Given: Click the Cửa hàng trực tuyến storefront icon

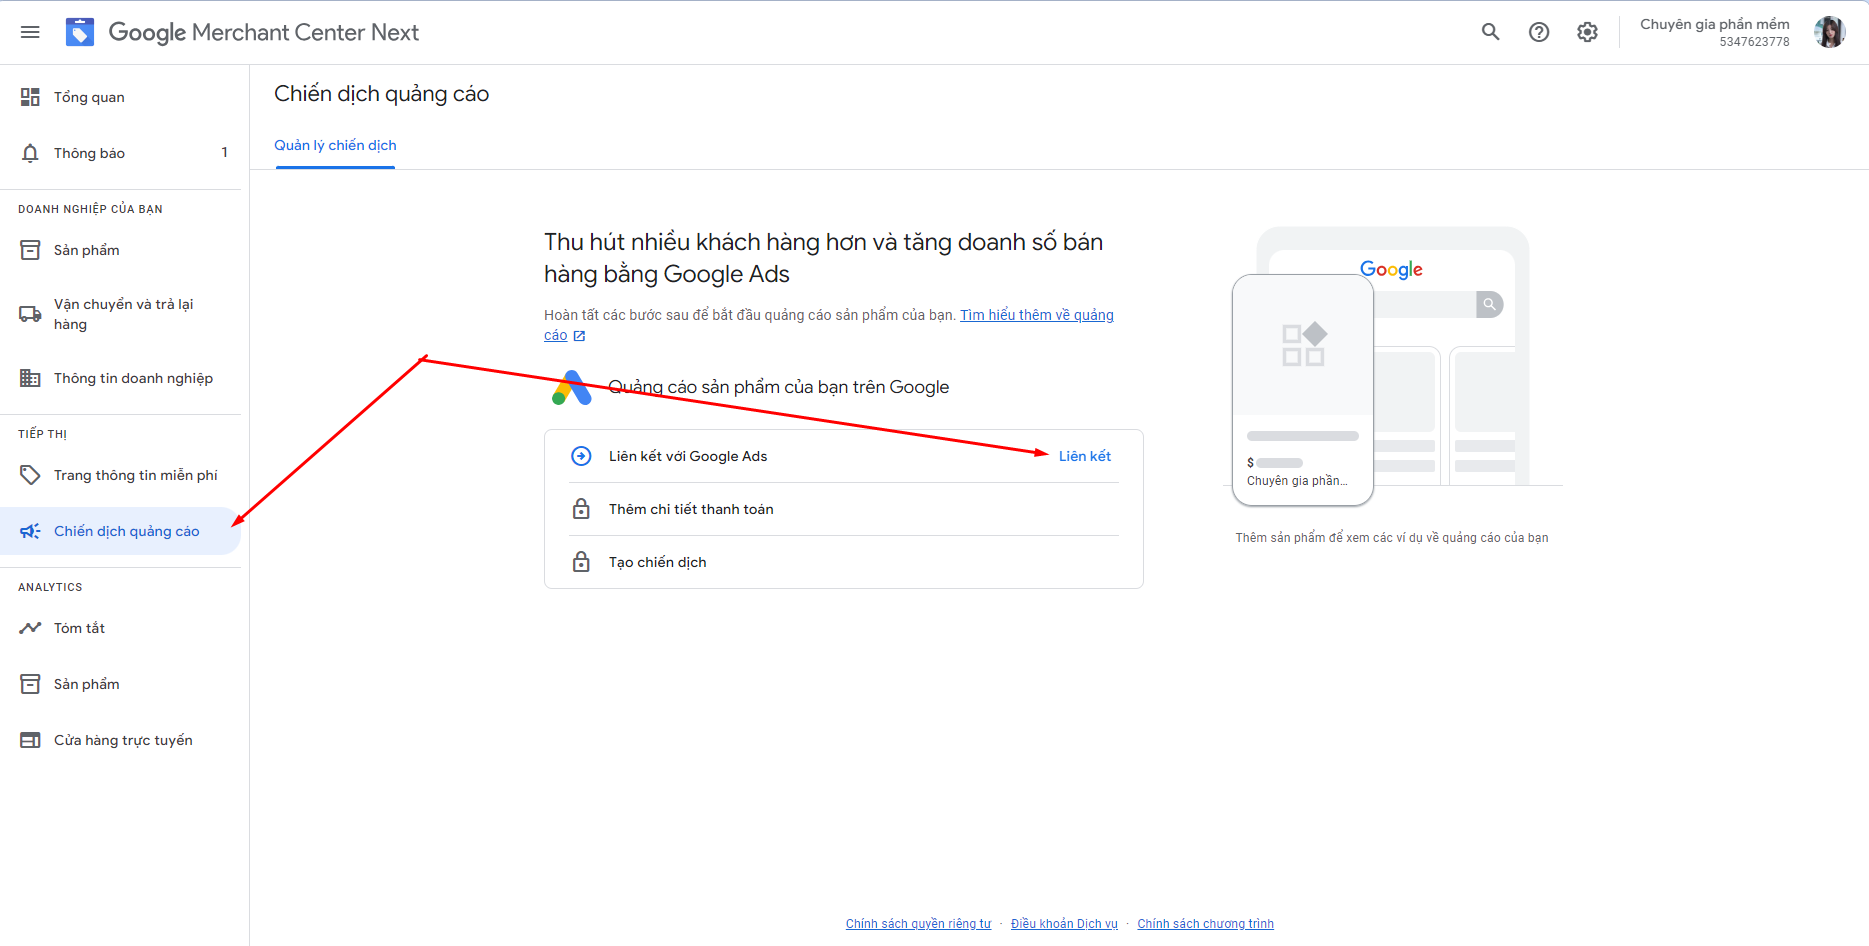Looking at the screenshot, I should (30, 740).
